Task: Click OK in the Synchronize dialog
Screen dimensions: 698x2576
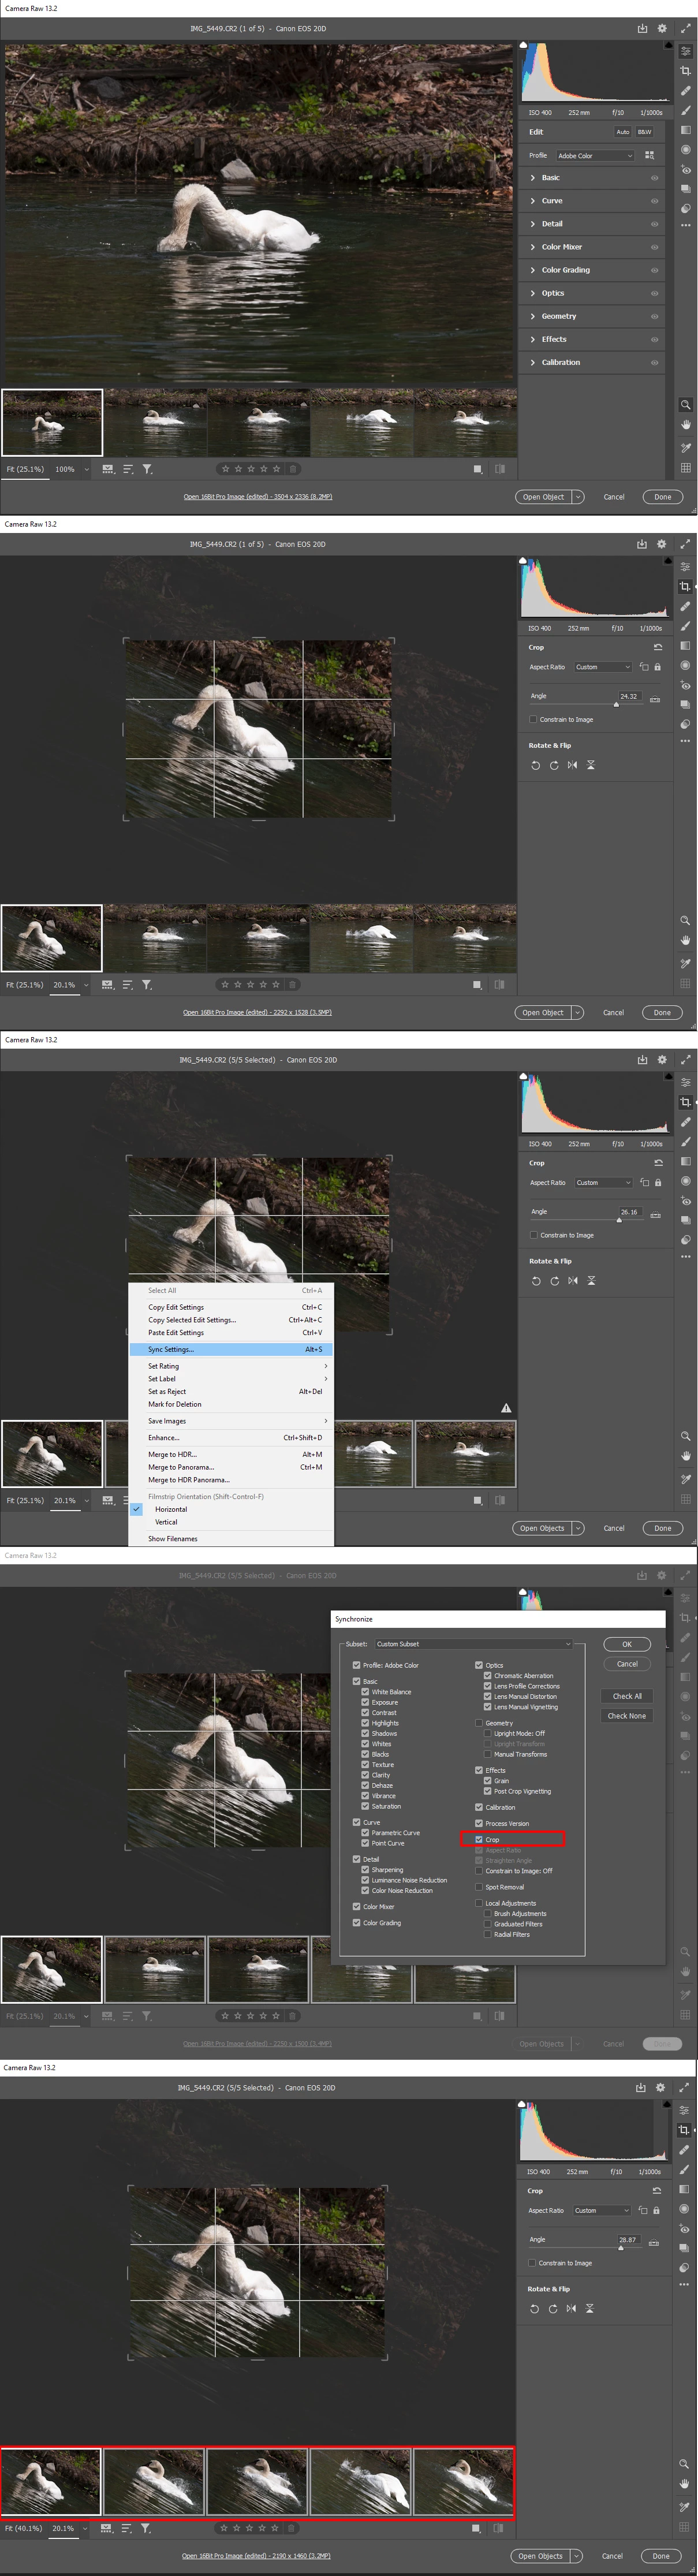Action: 627,1644
